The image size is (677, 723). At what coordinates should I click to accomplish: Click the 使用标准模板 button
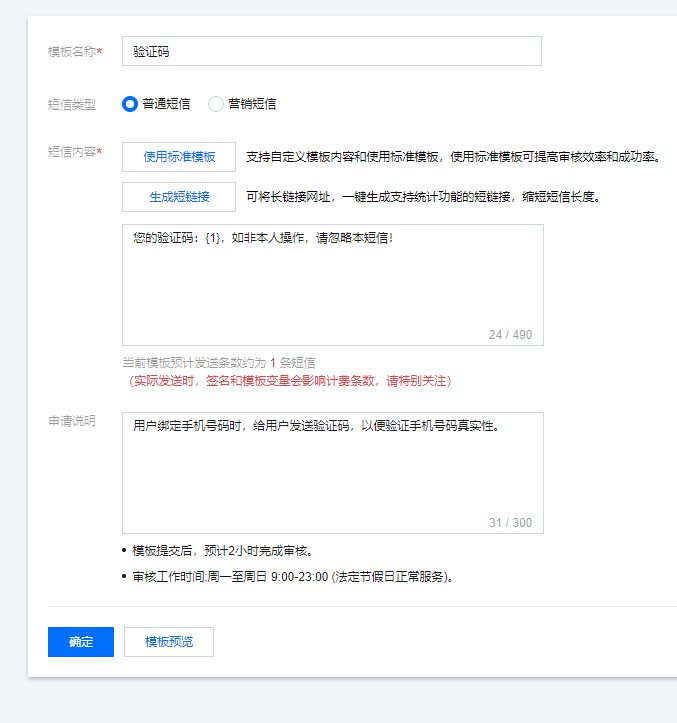(179, 157)
